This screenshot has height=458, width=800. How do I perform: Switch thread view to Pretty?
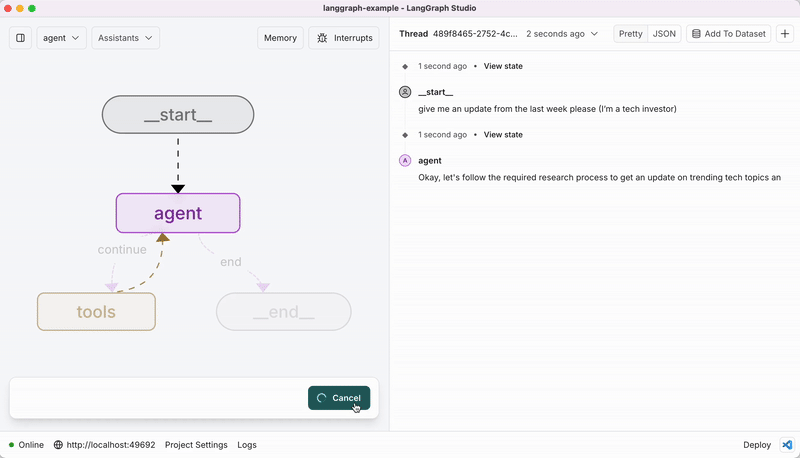(x=630, y=34)
